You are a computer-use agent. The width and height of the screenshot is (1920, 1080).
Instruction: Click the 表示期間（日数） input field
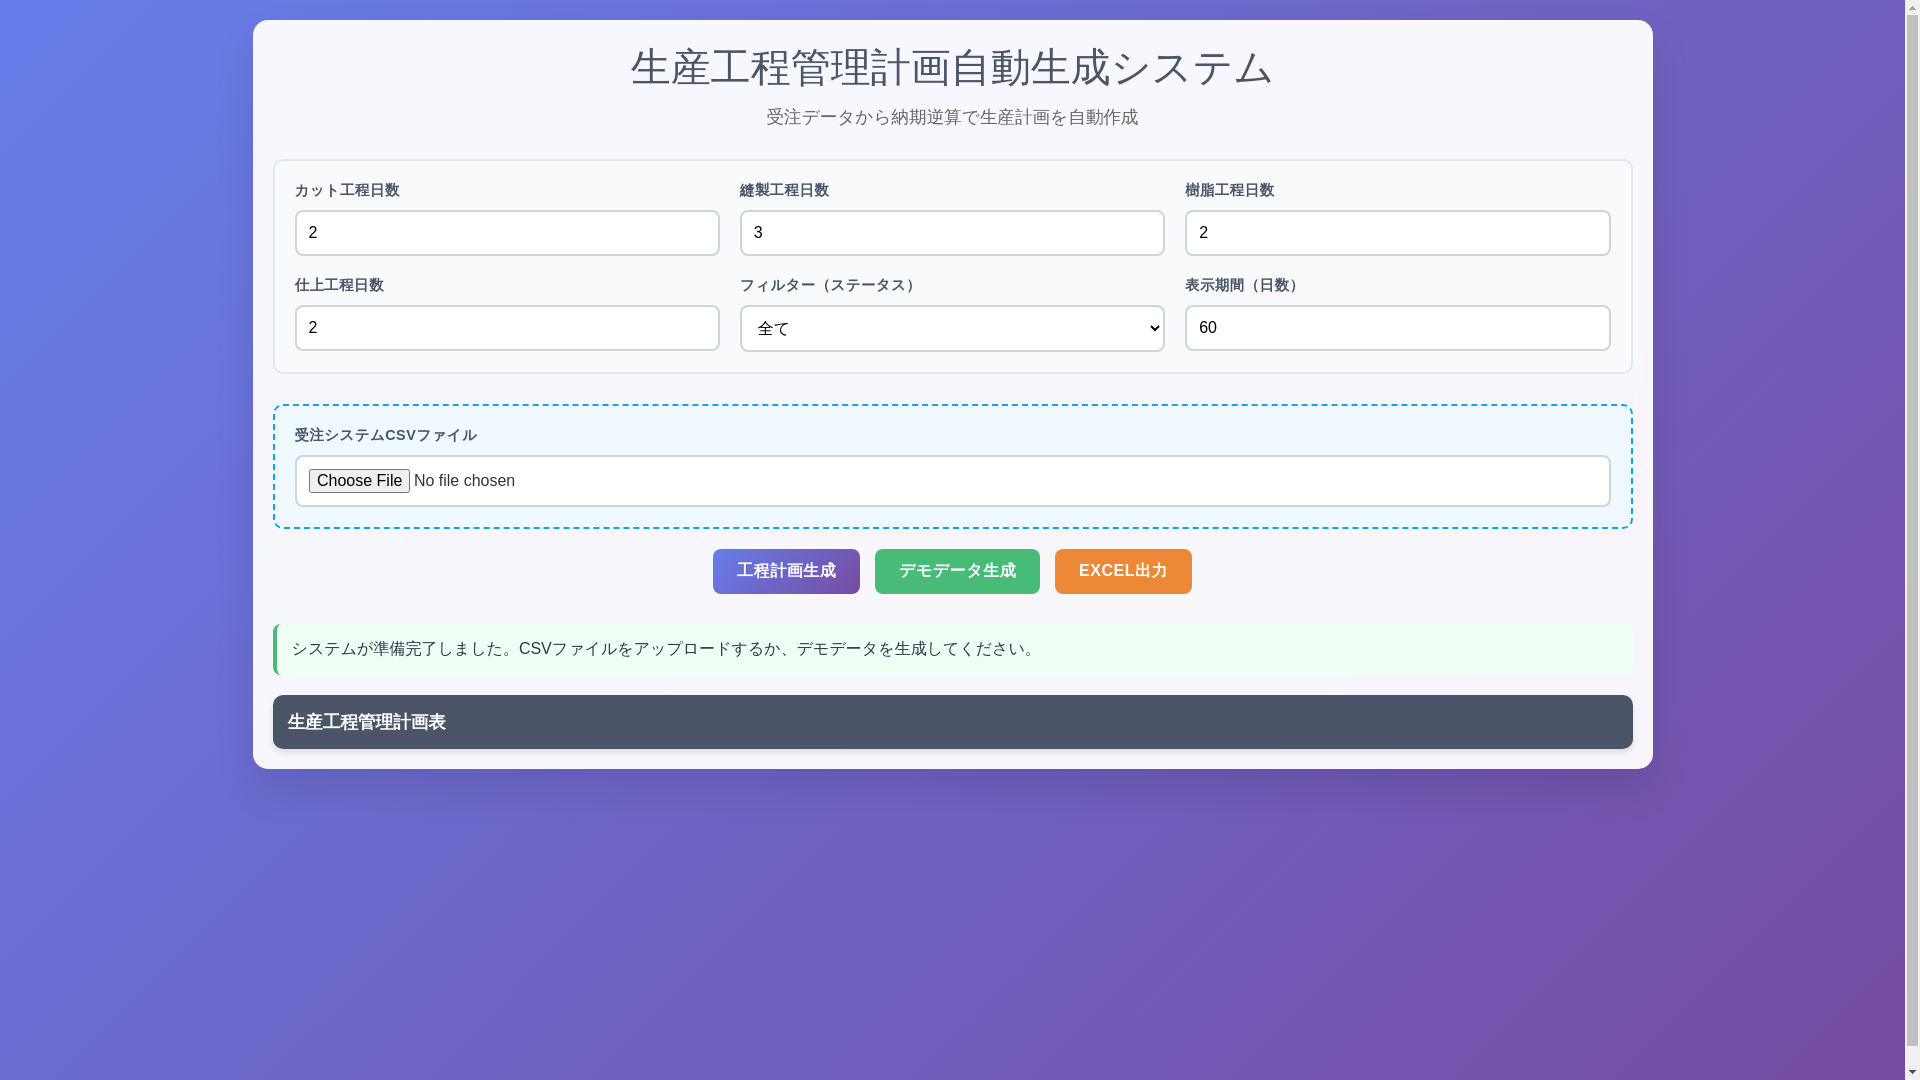click(1397, 328)
